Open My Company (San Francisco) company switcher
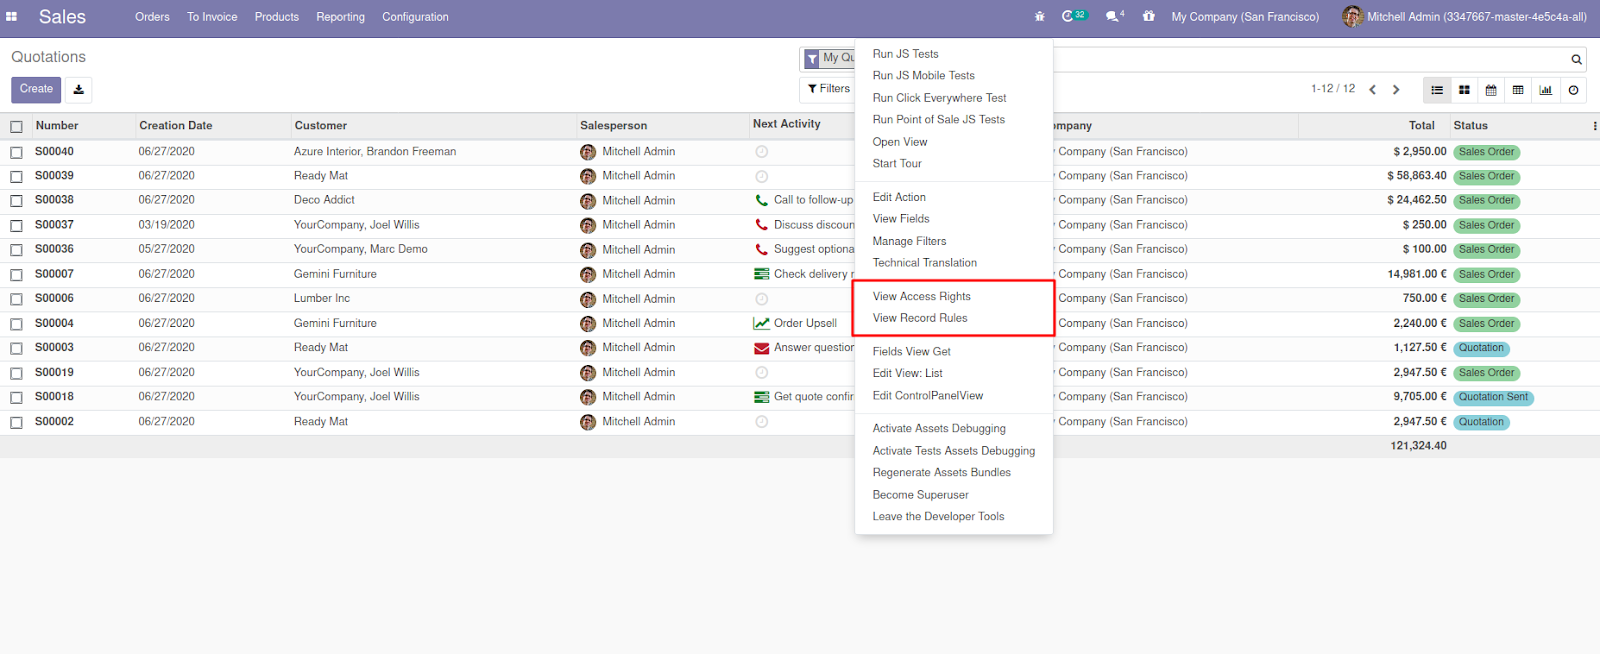This screenshot has height=654, width=1600. pos(1245,17)
